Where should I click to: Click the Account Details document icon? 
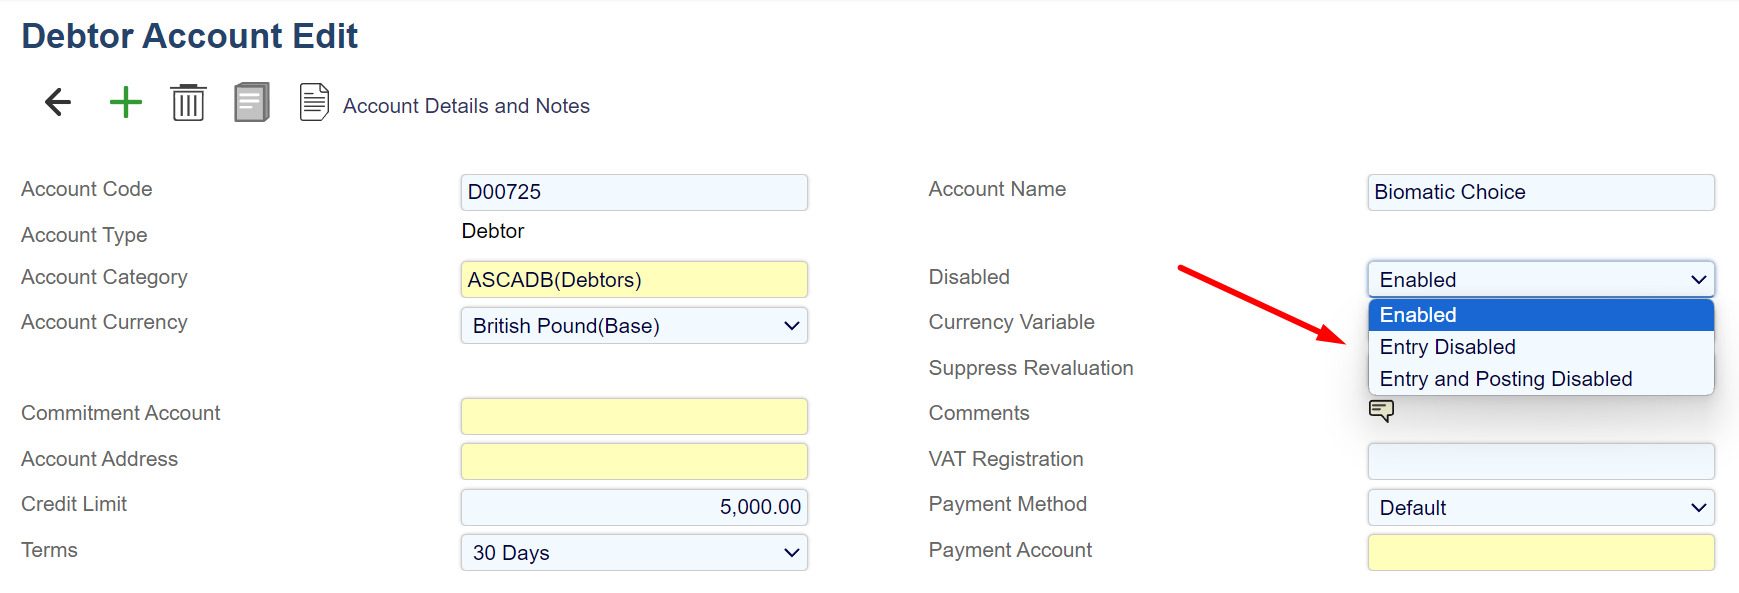point(314,102)
